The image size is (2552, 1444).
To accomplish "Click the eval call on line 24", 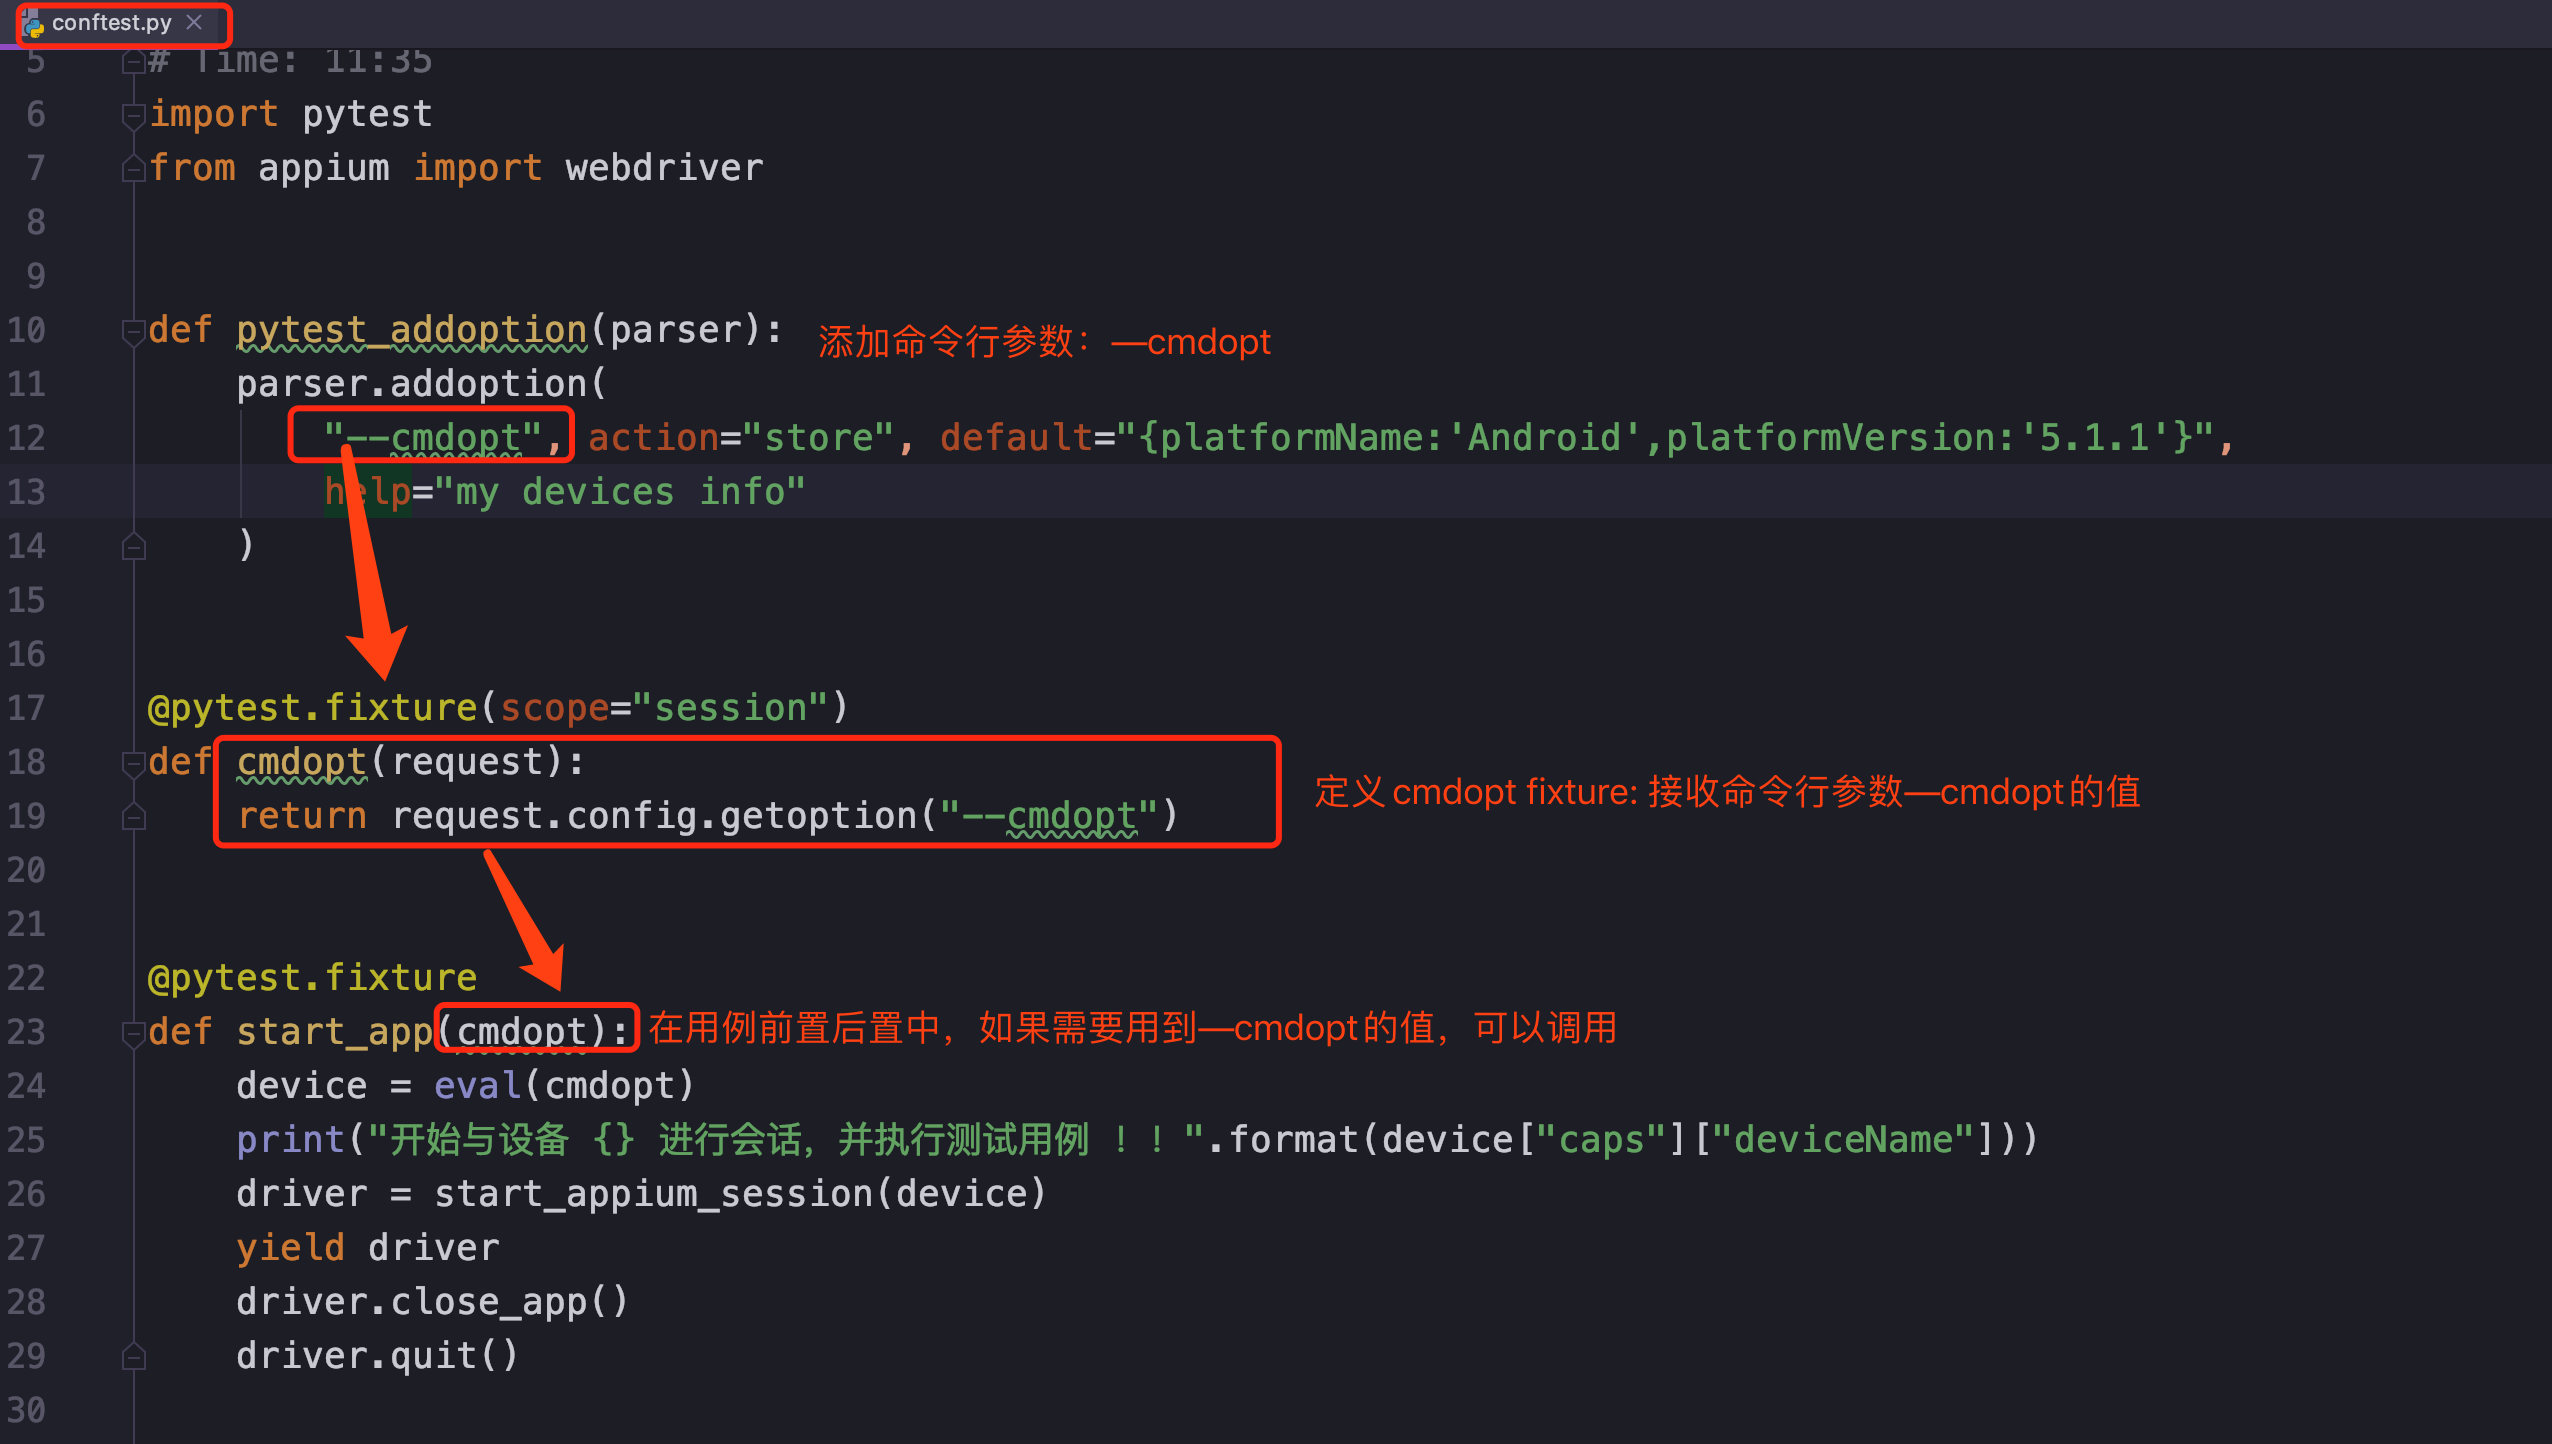I will [477, 1086].
